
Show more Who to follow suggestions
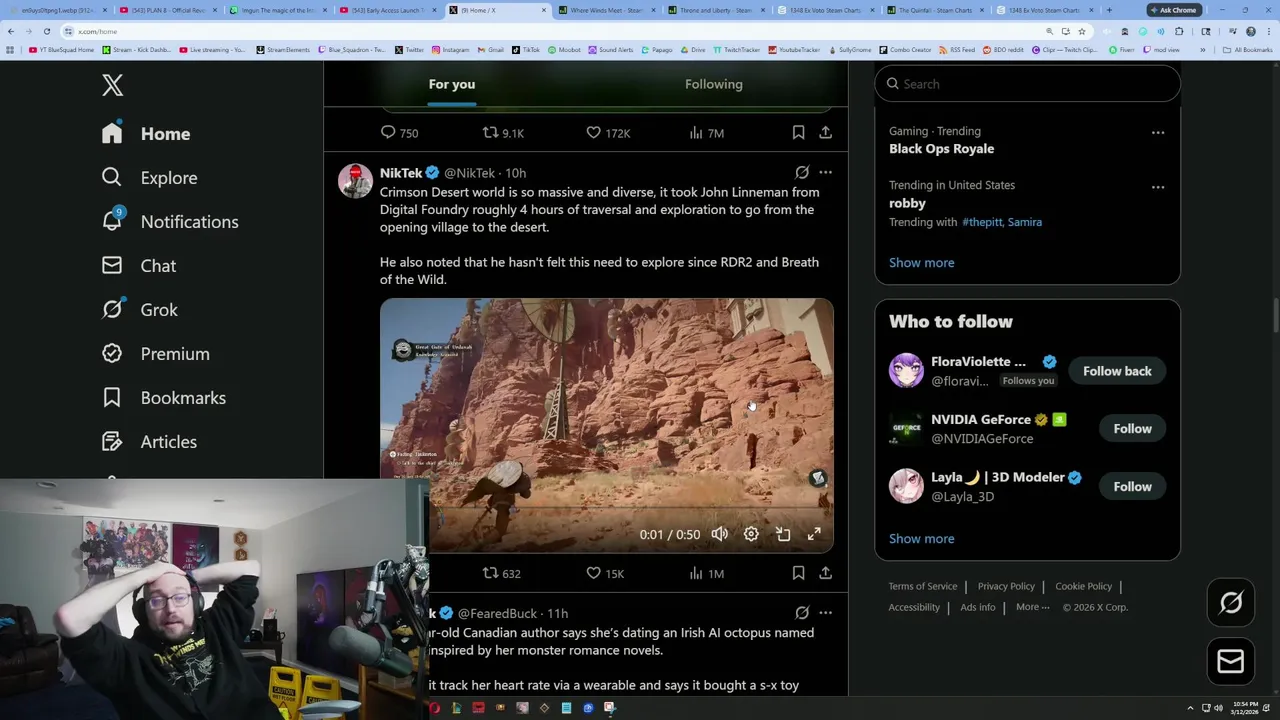(x=921, y=539)
